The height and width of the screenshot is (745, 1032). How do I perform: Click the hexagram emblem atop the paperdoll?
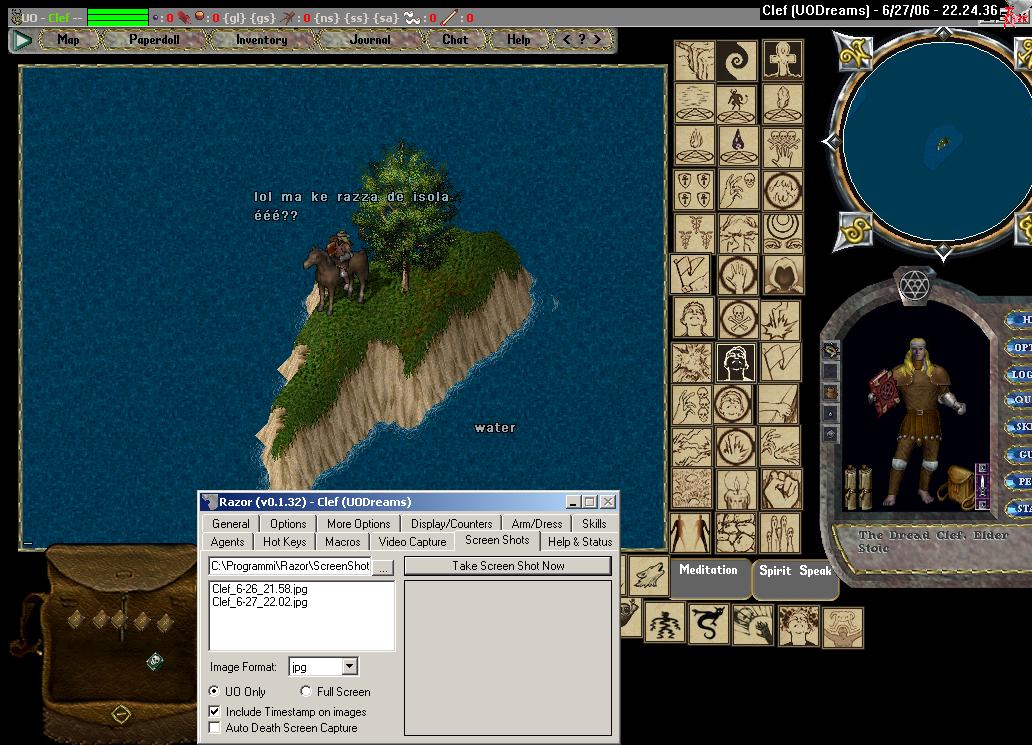point(916,286)
